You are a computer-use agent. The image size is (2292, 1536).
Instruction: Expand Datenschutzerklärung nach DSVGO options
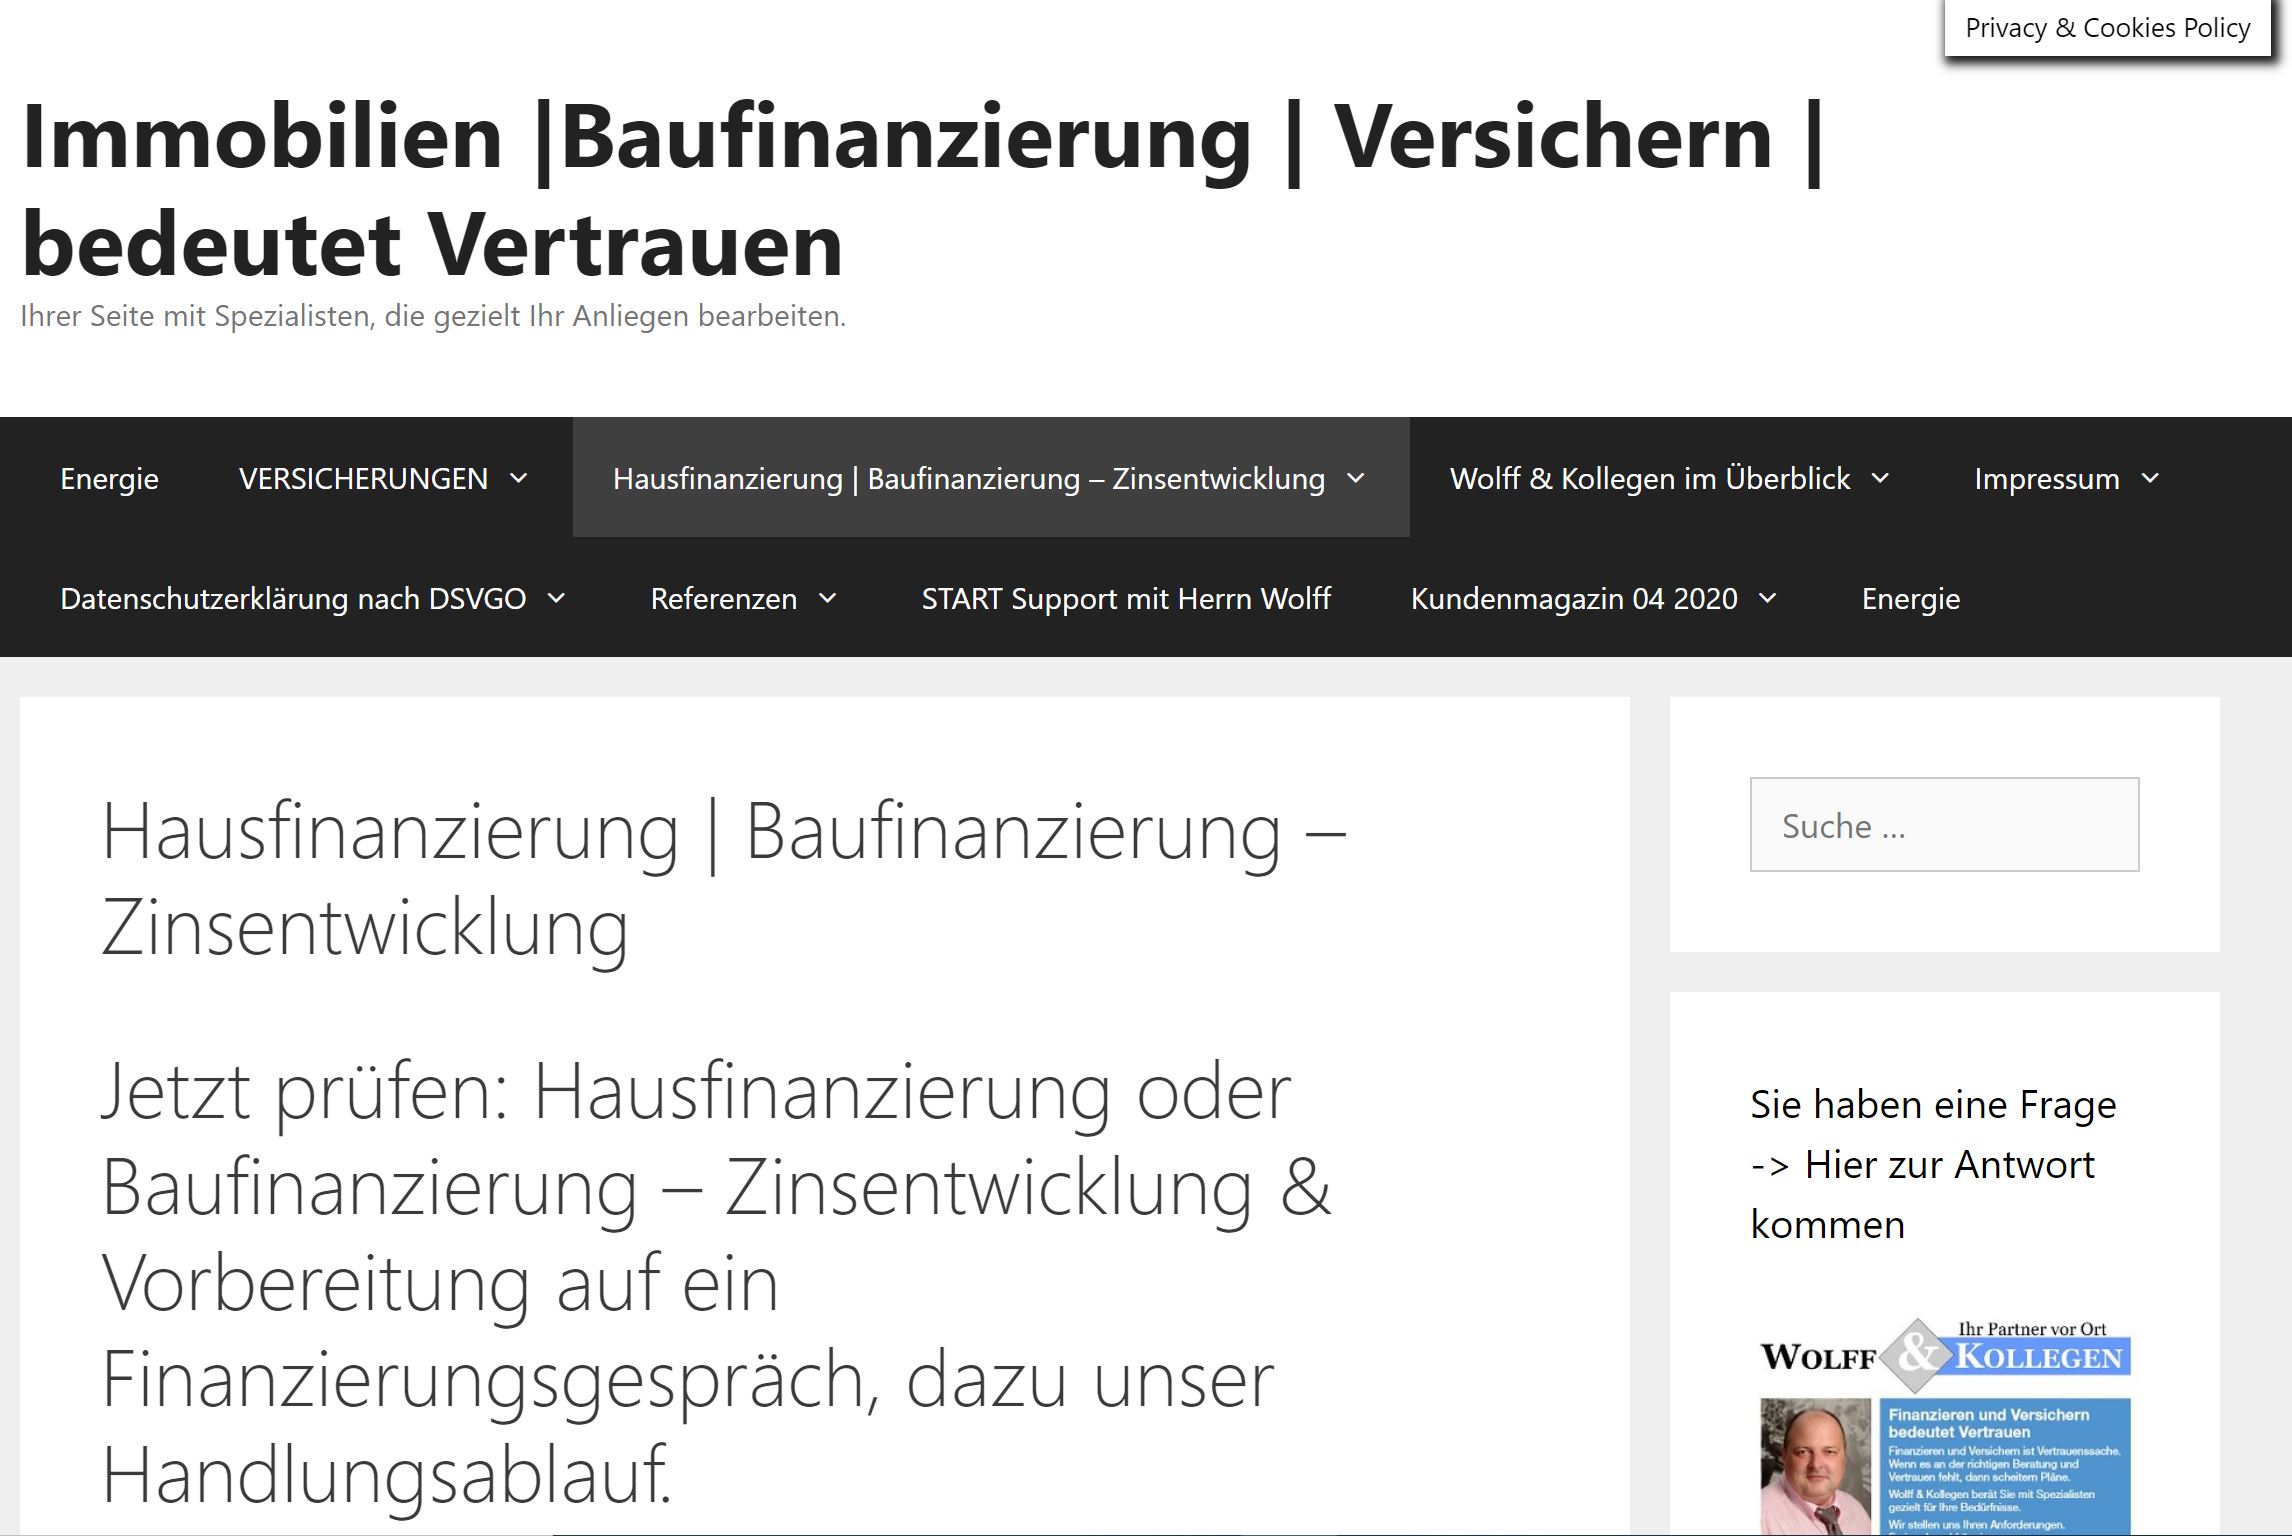(557, 598)
